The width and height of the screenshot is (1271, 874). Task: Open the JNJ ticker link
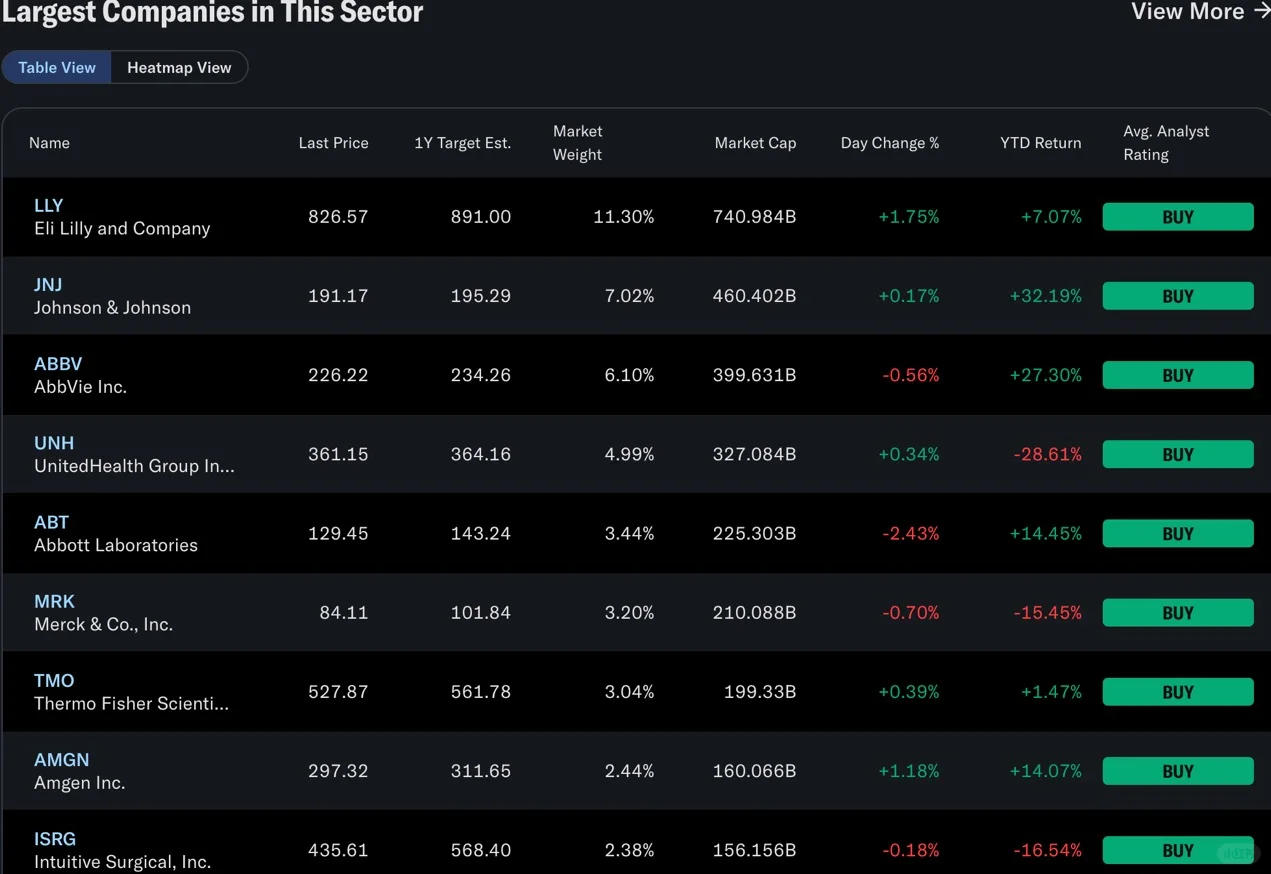click(x=48, y=284)
